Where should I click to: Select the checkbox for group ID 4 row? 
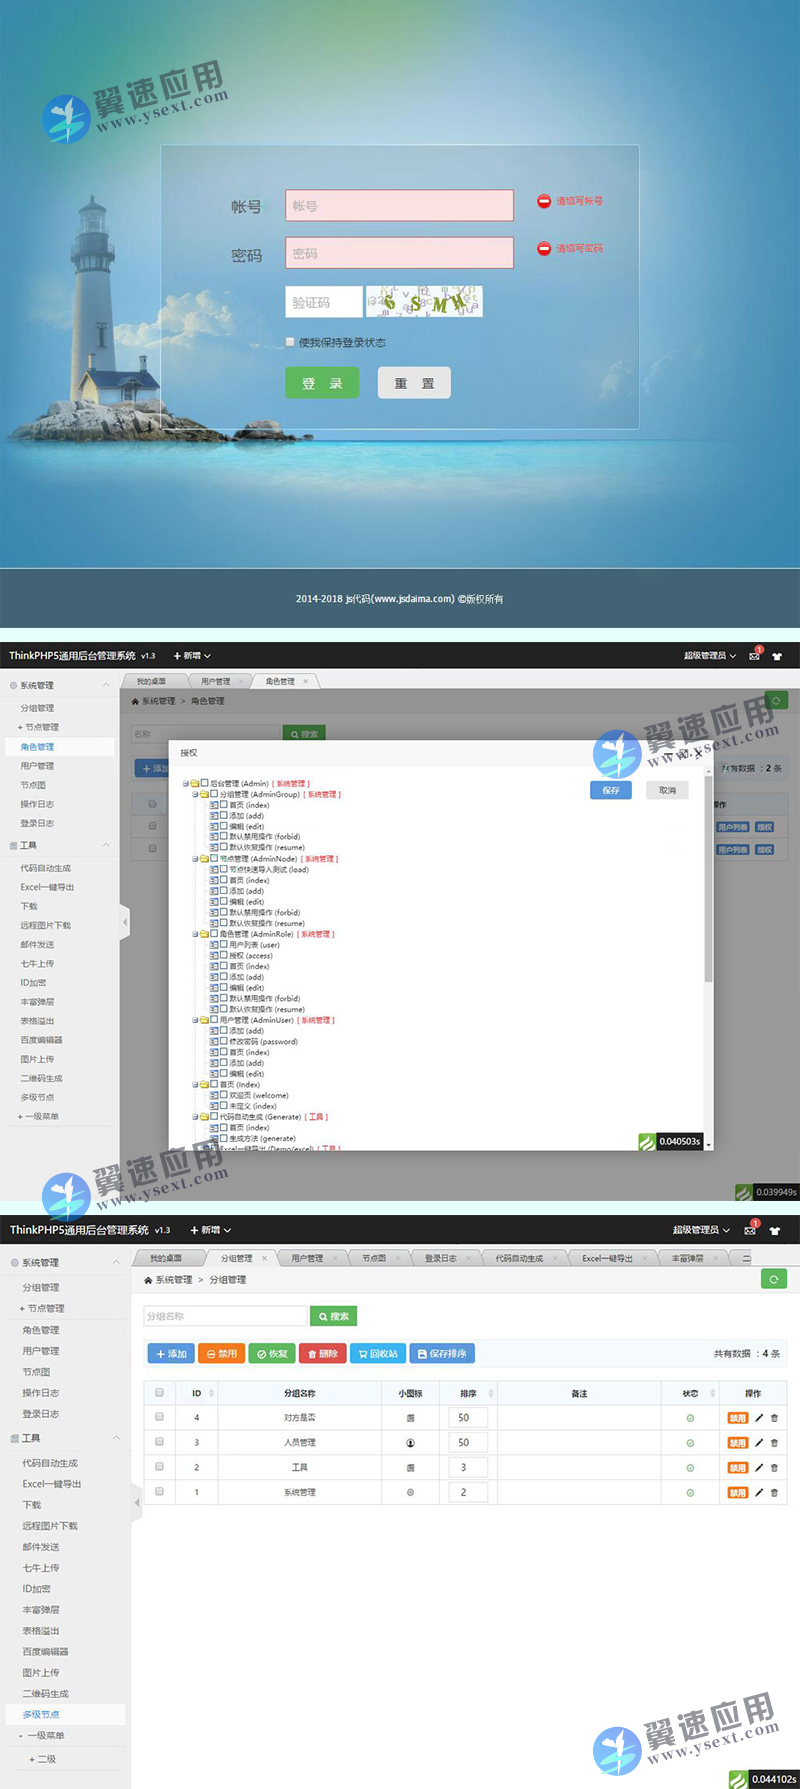click(x=159, y=1417)
